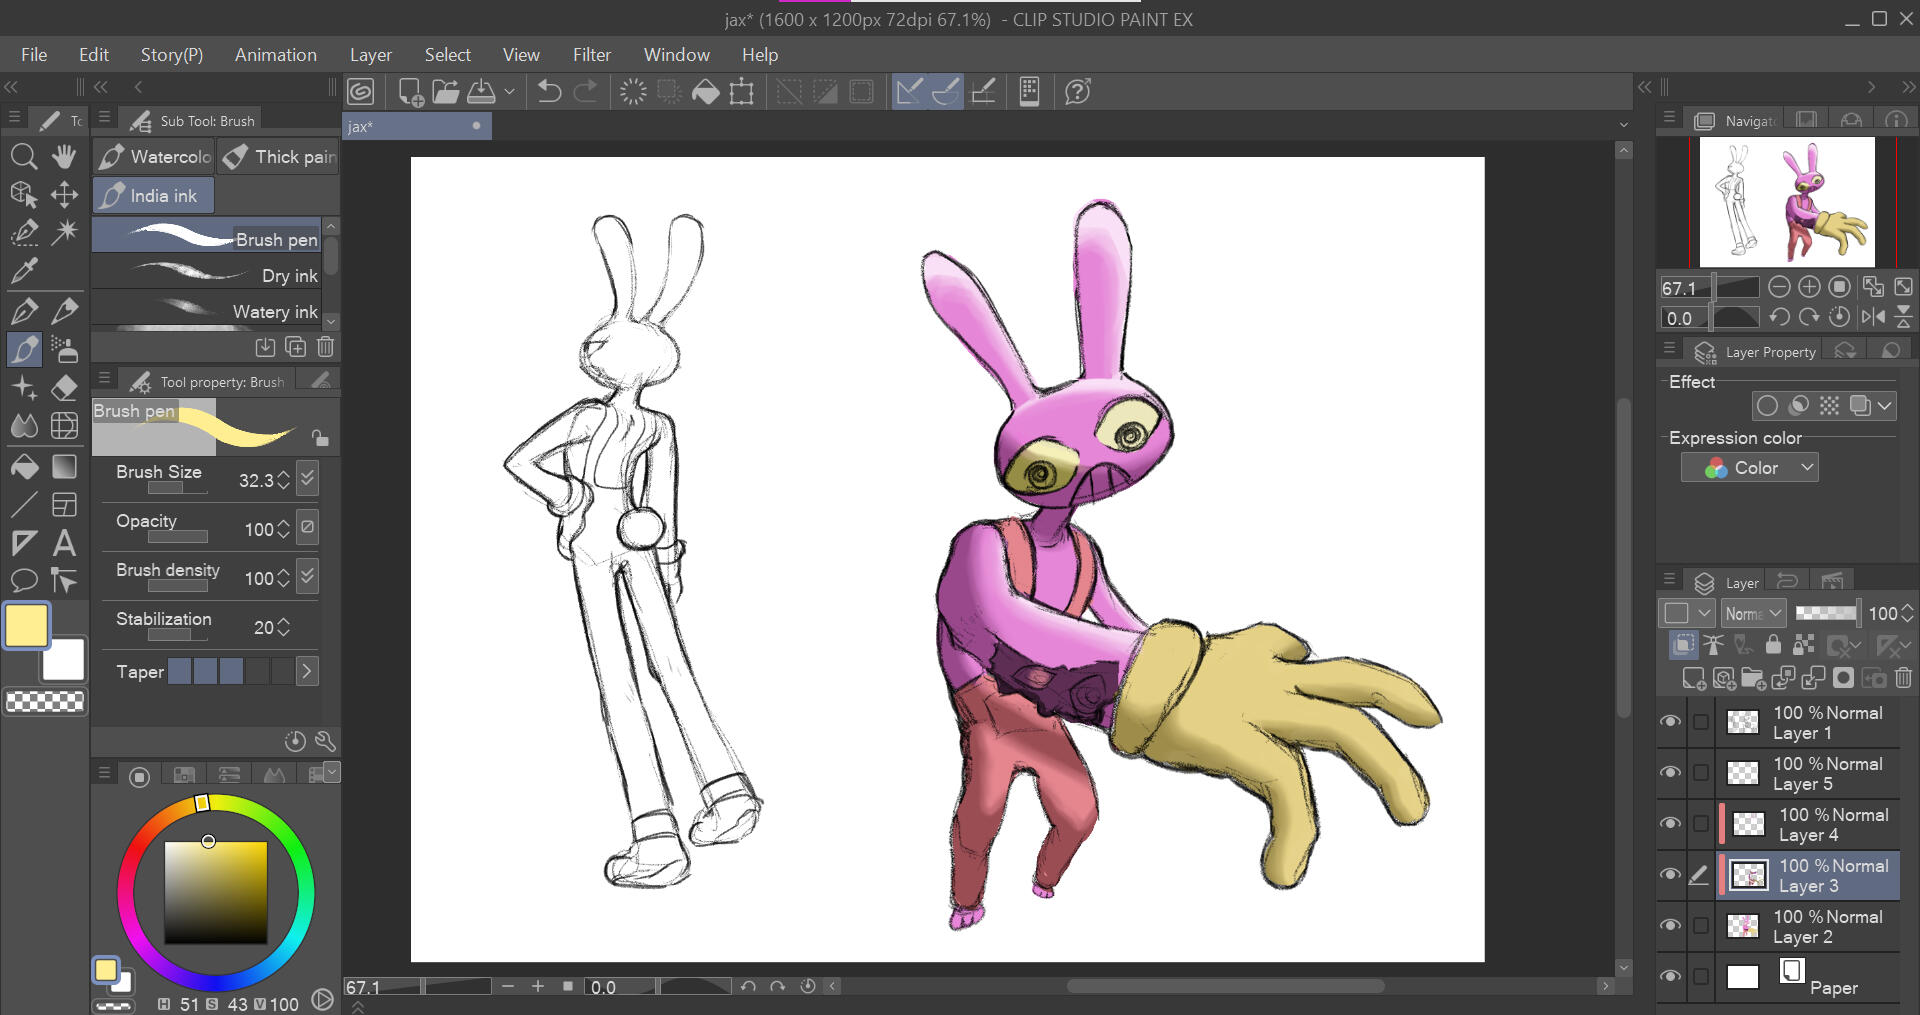
Task: Select the Zoom magnifier tool
Action: point(24,156)
